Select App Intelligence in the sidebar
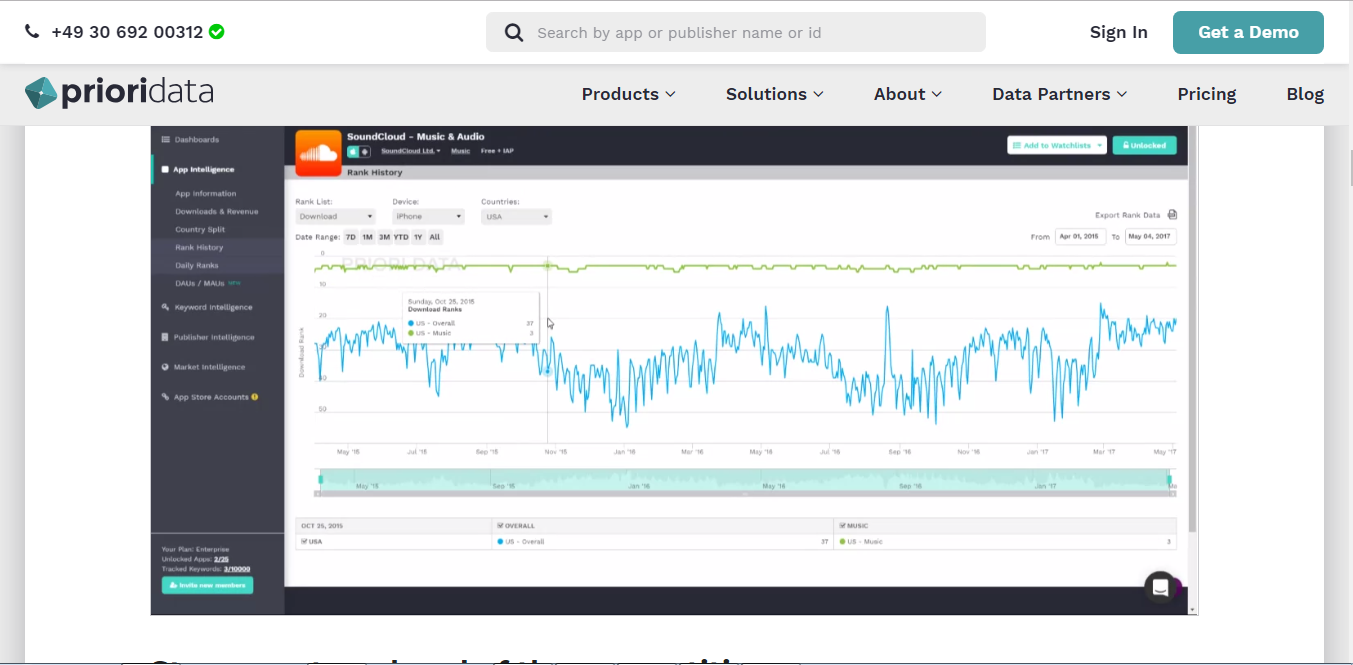The height and width of the screenshot is (665, 1353). click(x=203, y=168)
